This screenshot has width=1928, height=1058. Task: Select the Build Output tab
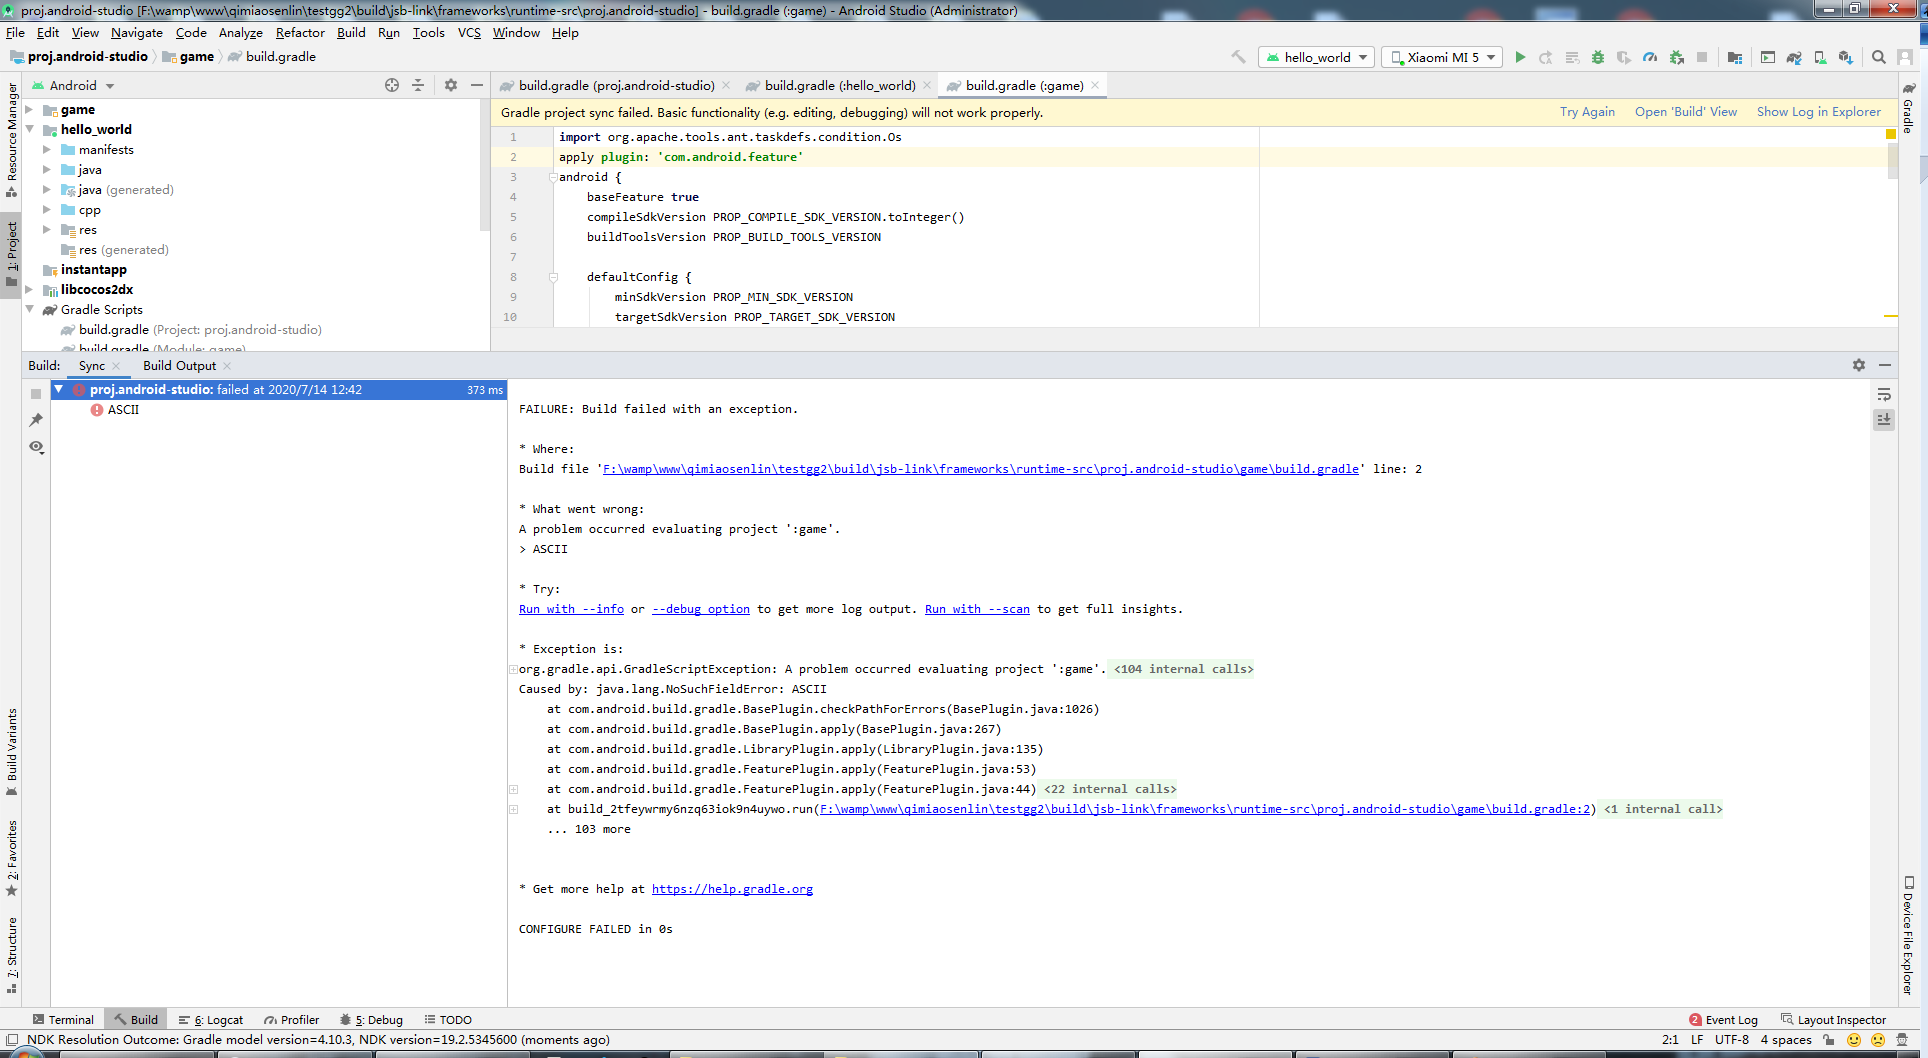coord(180,366)
